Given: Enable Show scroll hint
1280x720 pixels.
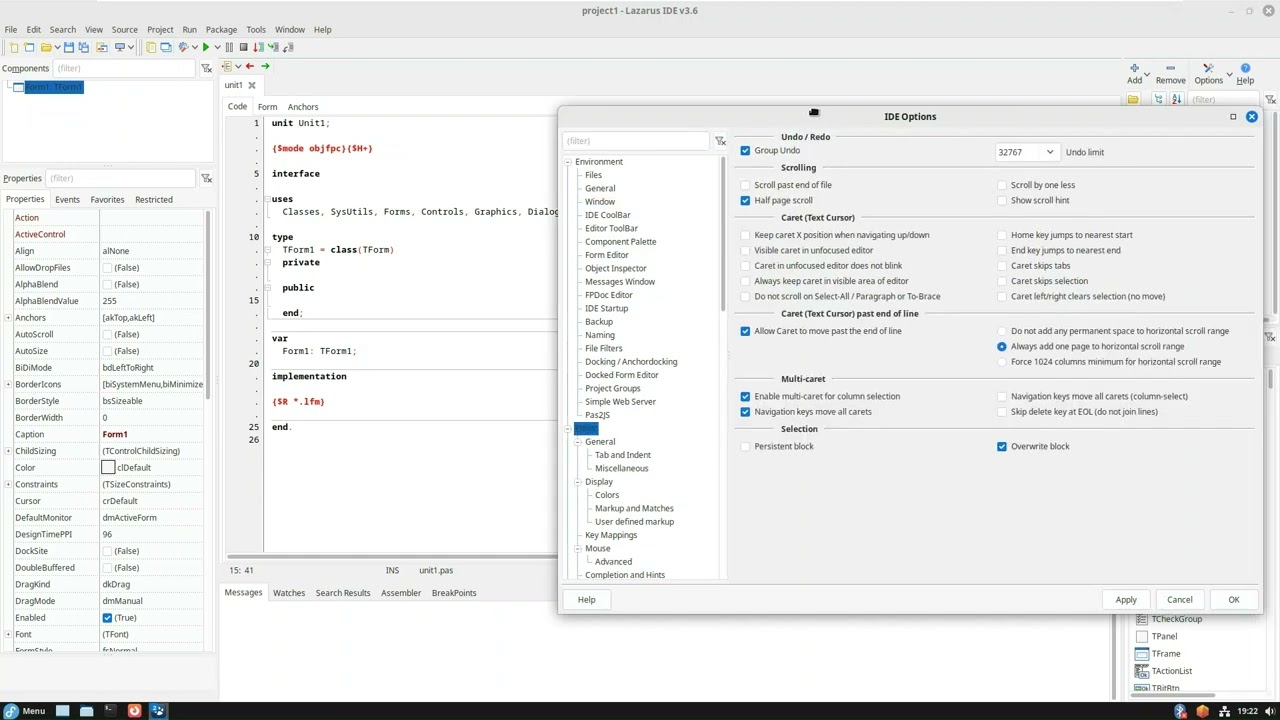Looking at the screenshot, I should [1001, 200].
